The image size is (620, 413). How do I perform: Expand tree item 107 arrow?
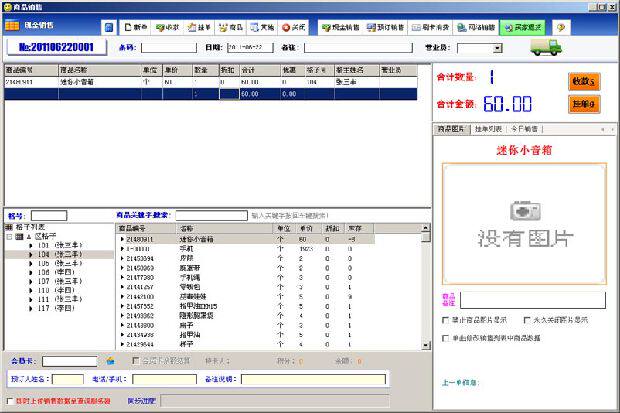click(31, 282)
